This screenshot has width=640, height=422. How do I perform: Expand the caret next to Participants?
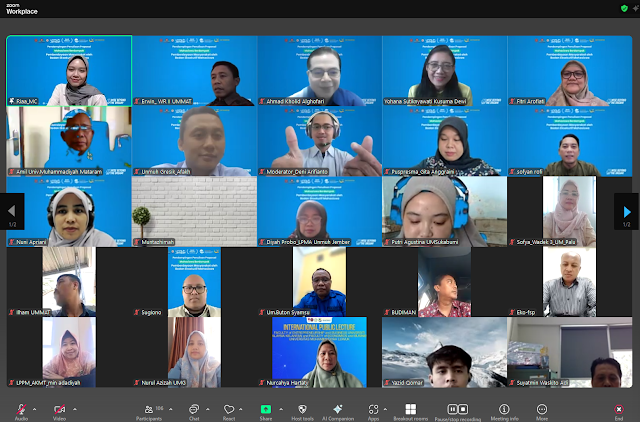(x=172, y=408)
